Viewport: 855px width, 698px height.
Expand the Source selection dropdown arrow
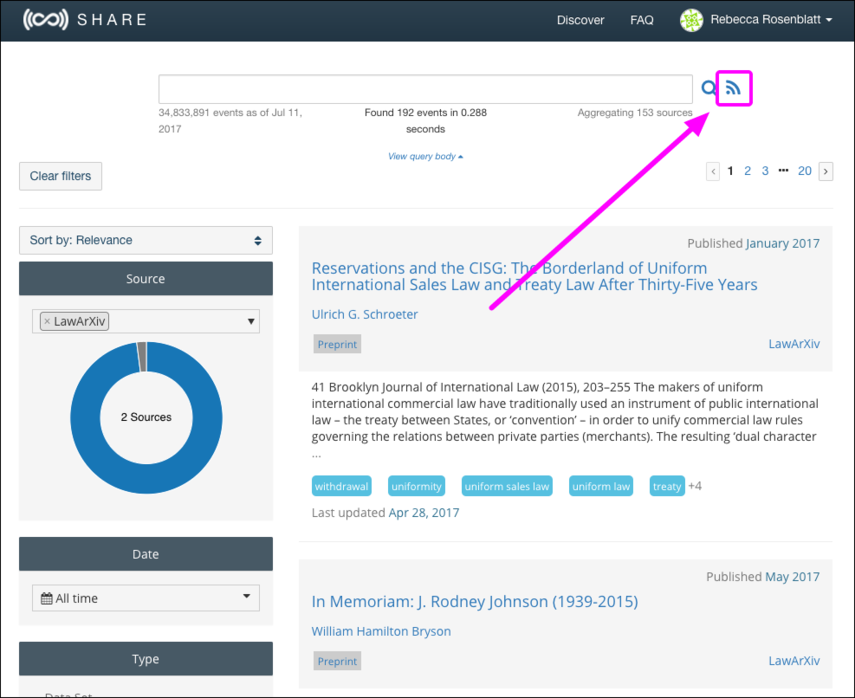click(x=251, y=322)
